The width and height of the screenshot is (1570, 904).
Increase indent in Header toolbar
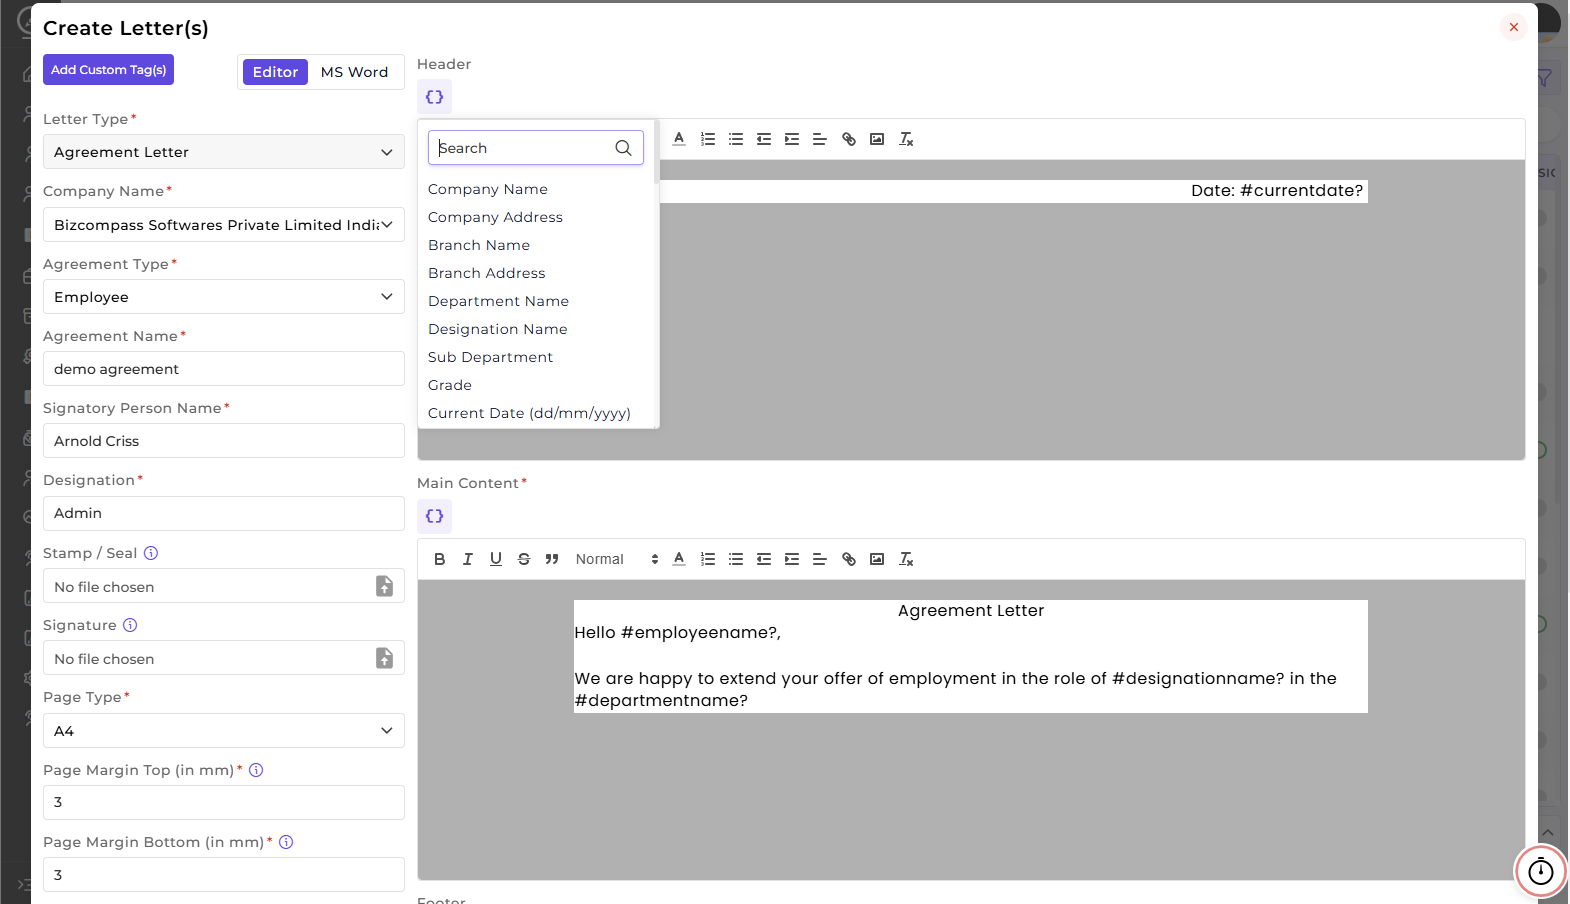(791, 139)
